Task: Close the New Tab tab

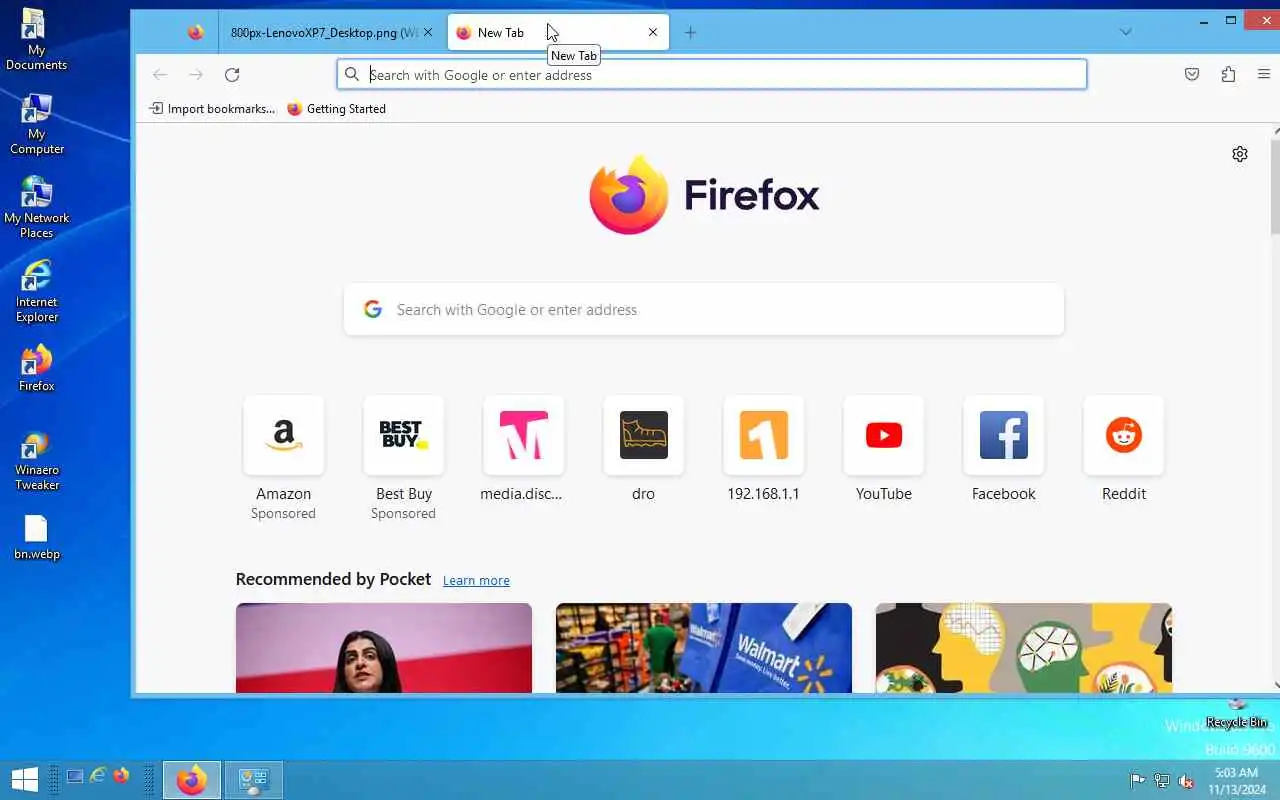Action: (x=653, y=32)
